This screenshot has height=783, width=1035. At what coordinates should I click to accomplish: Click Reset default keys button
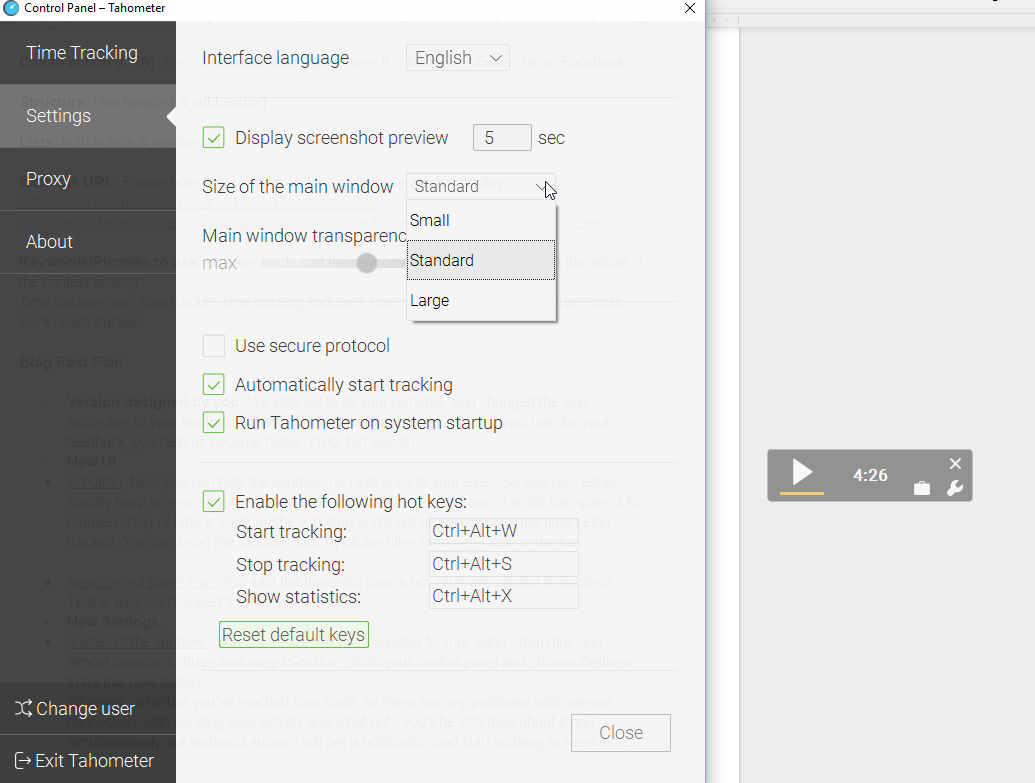point(294,634)
